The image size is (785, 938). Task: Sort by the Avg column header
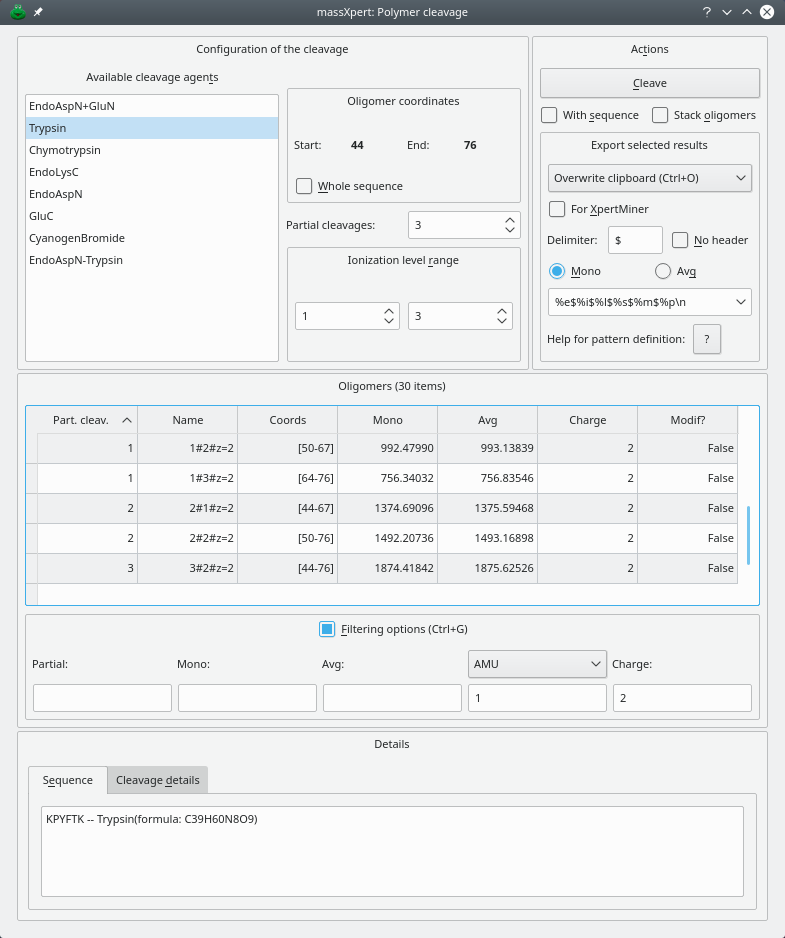coord(488,420)
